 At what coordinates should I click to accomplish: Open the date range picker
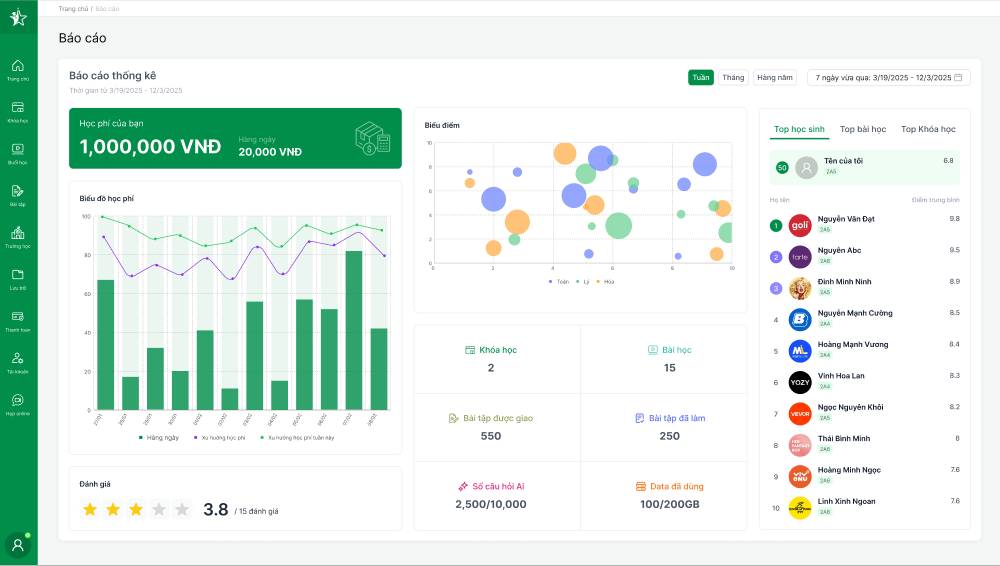(888, 77)
